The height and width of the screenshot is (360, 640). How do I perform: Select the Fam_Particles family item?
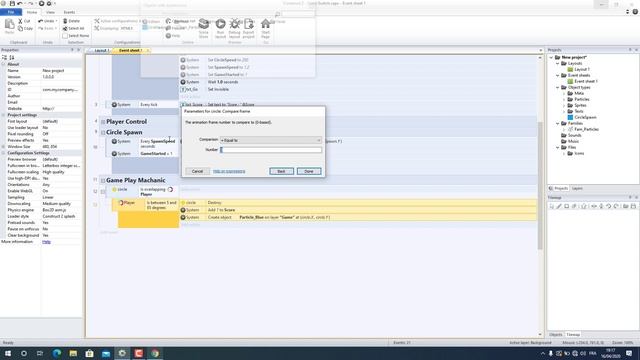pos(586,129)
